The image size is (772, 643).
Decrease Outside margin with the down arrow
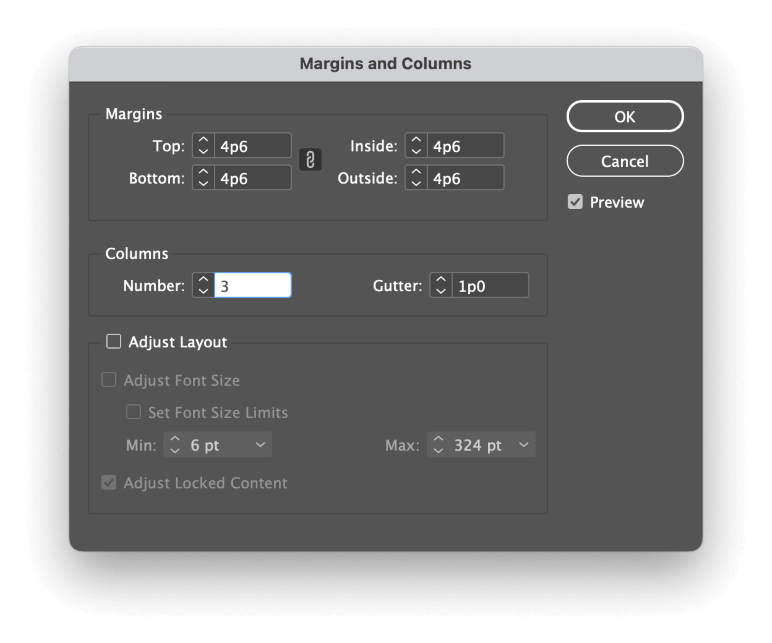coord(416,183)
